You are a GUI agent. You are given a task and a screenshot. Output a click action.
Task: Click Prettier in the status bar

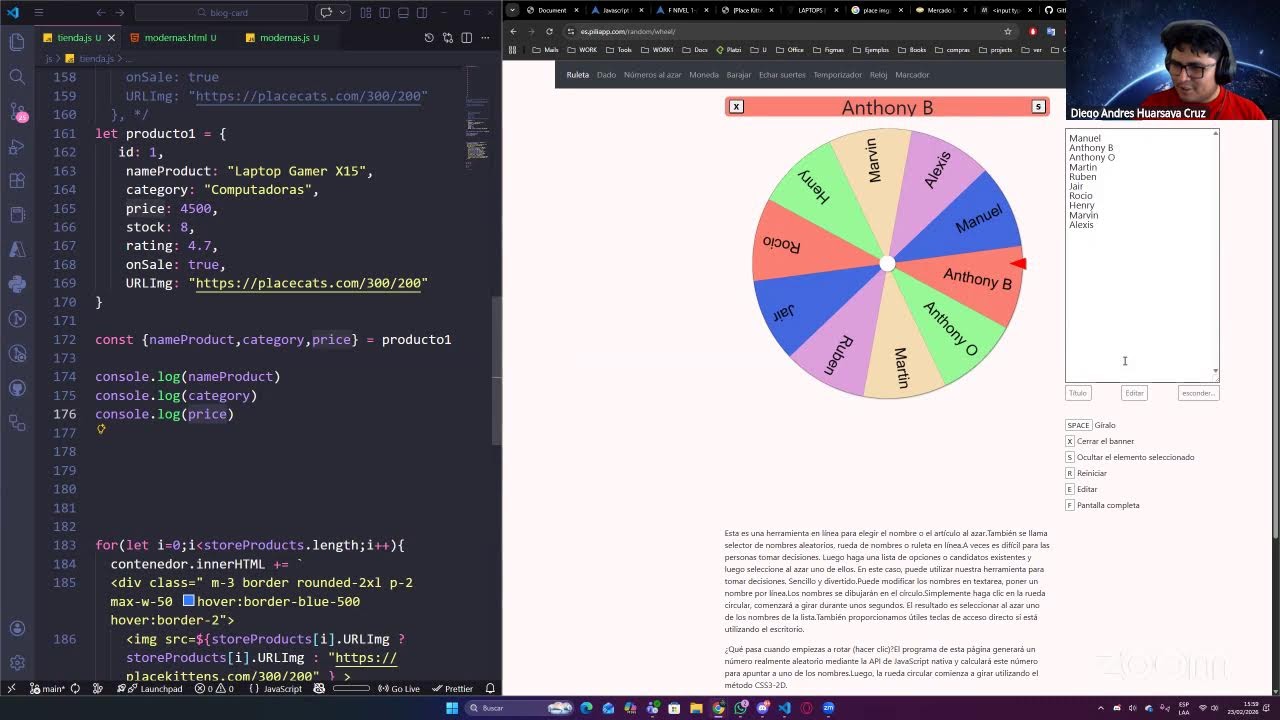(453, 689)
